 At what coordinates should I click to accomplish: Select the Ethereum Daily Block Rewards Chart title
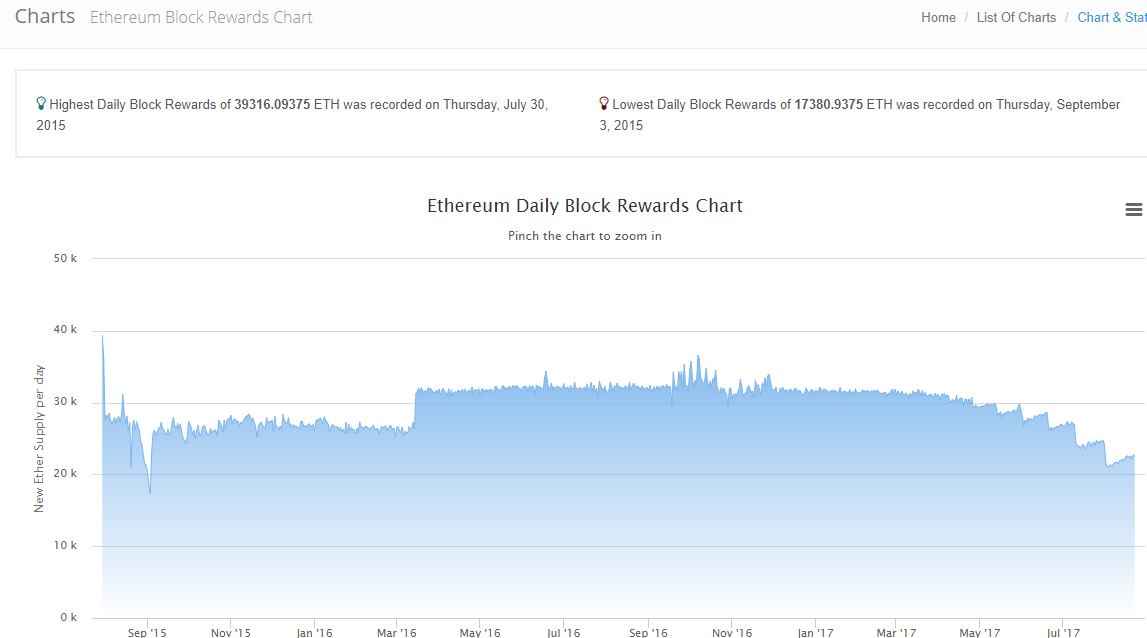point(584,206)
